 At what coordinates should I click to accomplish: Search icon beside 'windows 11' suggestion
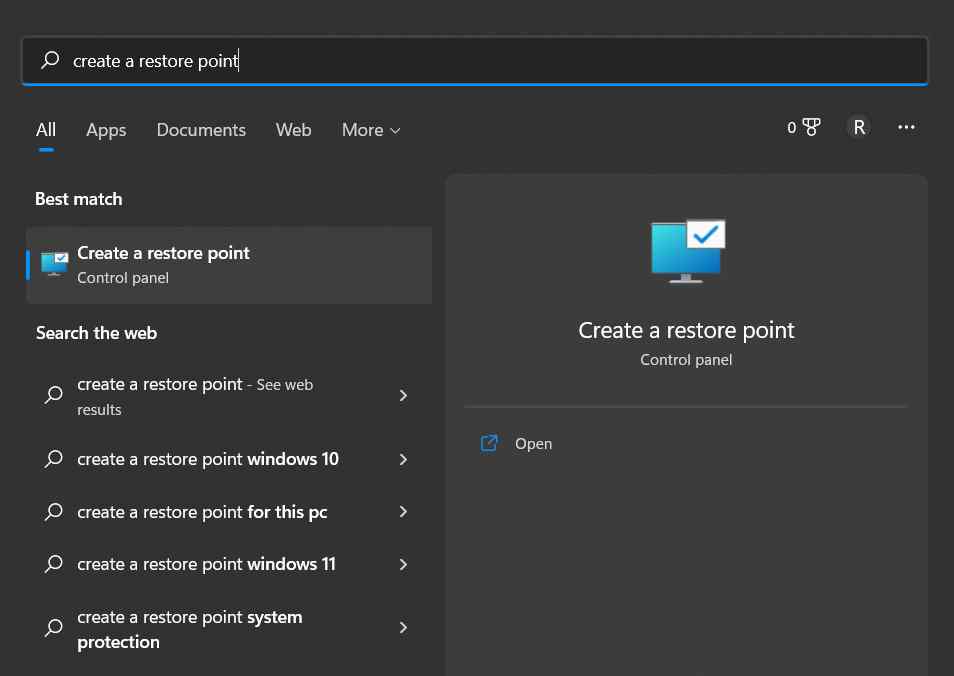tap(54, 564)
